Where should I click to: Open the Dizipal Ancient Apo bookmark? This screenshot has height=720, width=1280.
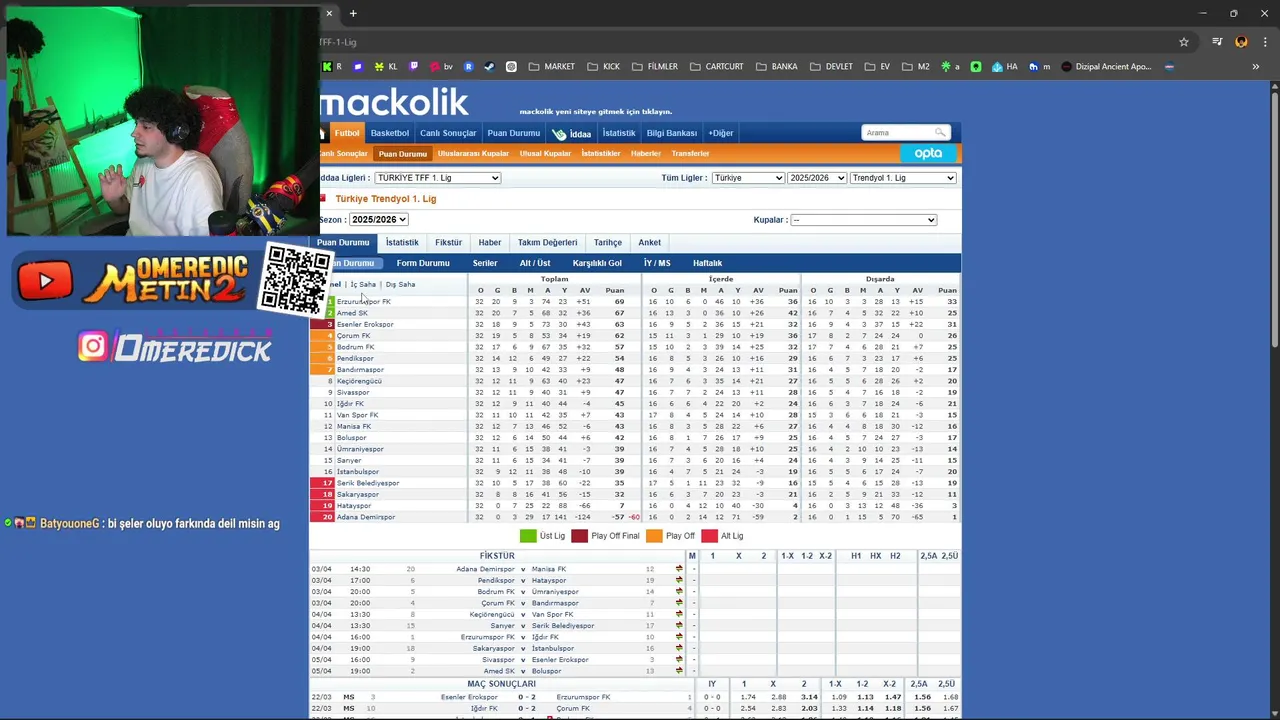[x=1106, y=67]
